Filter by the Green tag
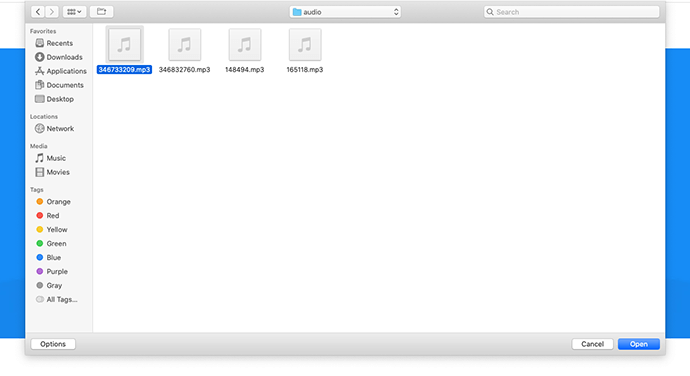The width and height of the screenshot is (690, 376). [x=56, y=243]
